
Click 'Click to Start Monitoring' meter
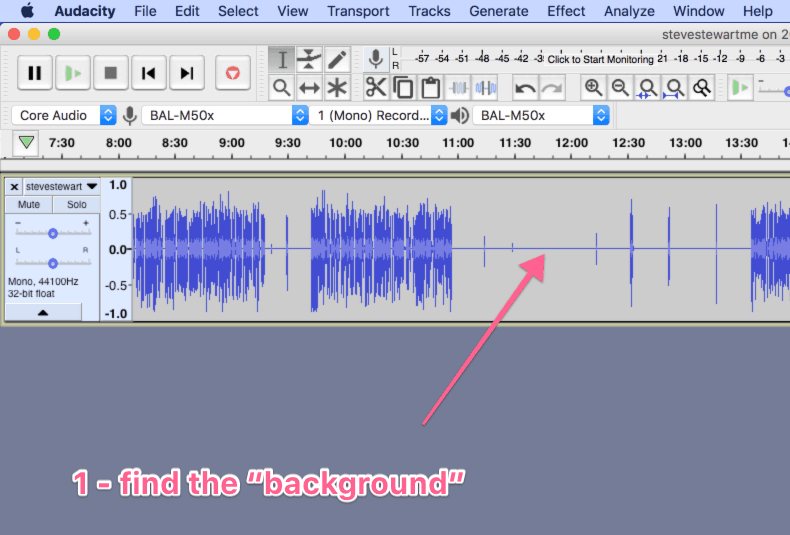click(600, 59)
